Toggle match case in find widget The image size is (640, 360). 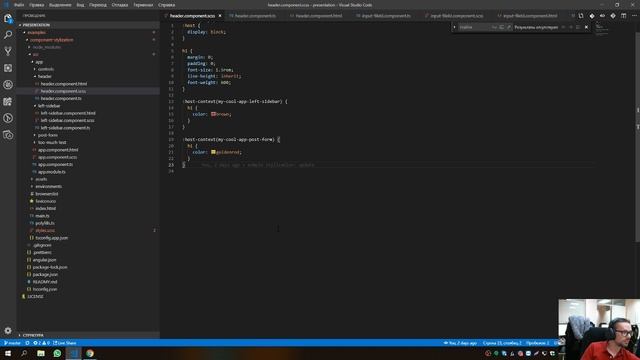tap(494, 27)
